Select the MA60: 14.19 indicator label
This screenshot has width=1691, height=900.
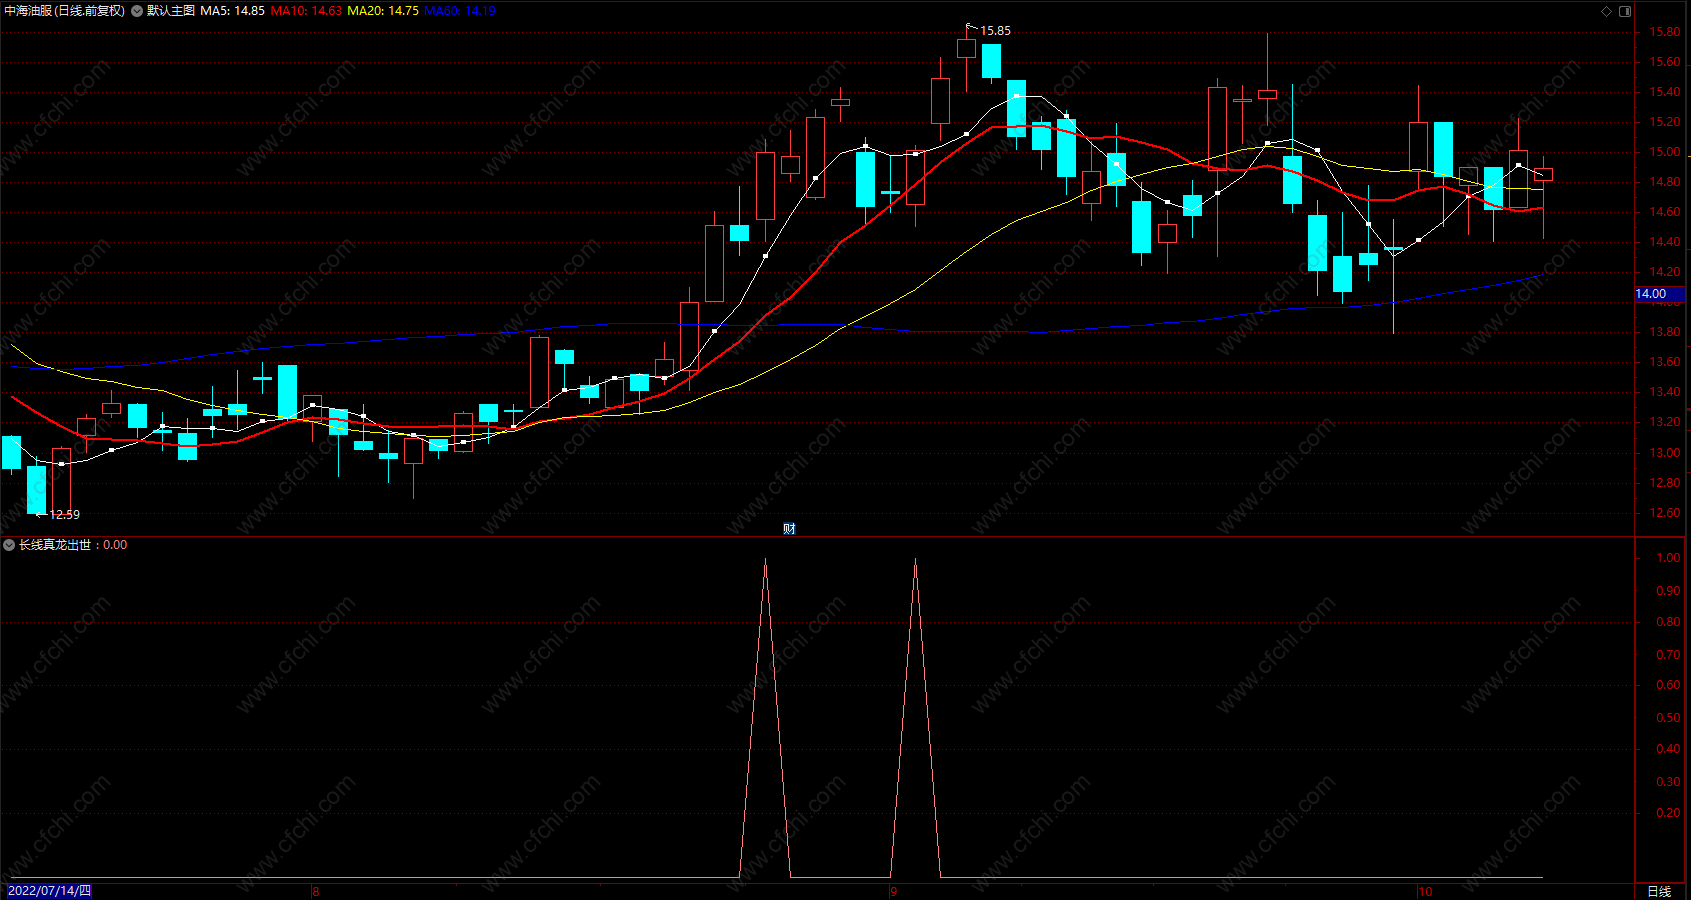(x=460, y=11)
